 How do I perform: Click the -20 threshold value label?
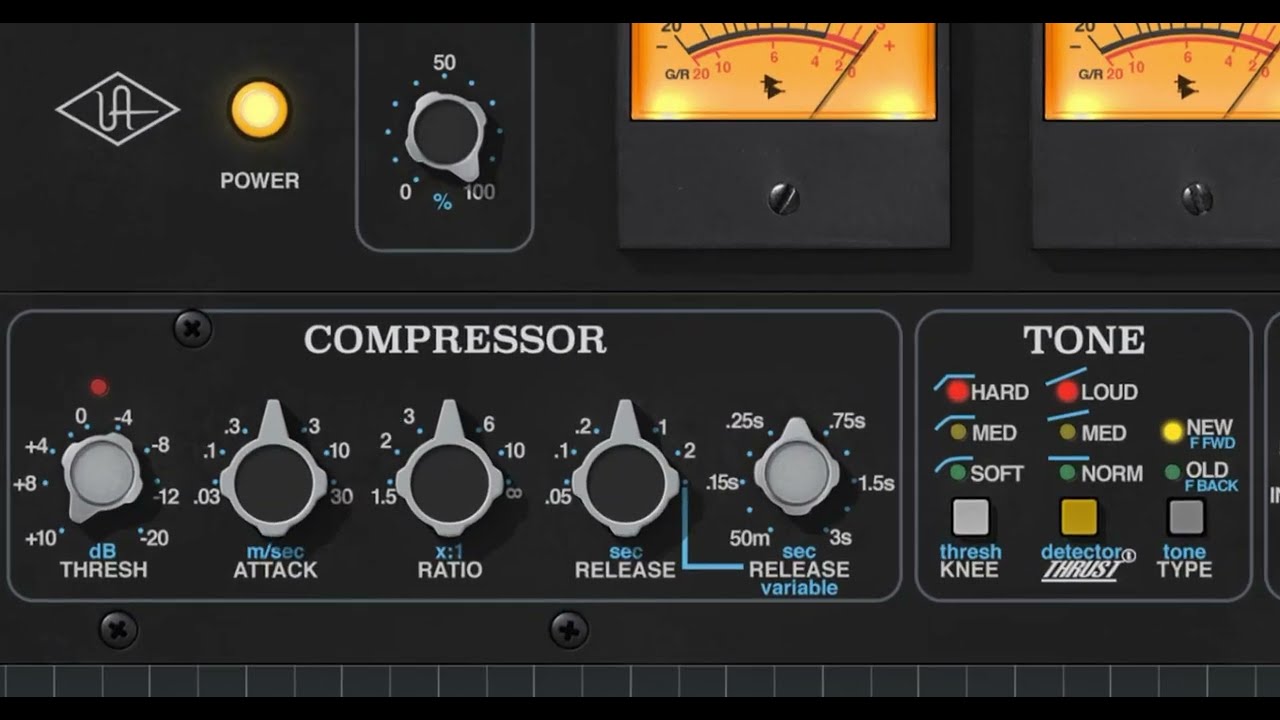click(x=155, y=538)
